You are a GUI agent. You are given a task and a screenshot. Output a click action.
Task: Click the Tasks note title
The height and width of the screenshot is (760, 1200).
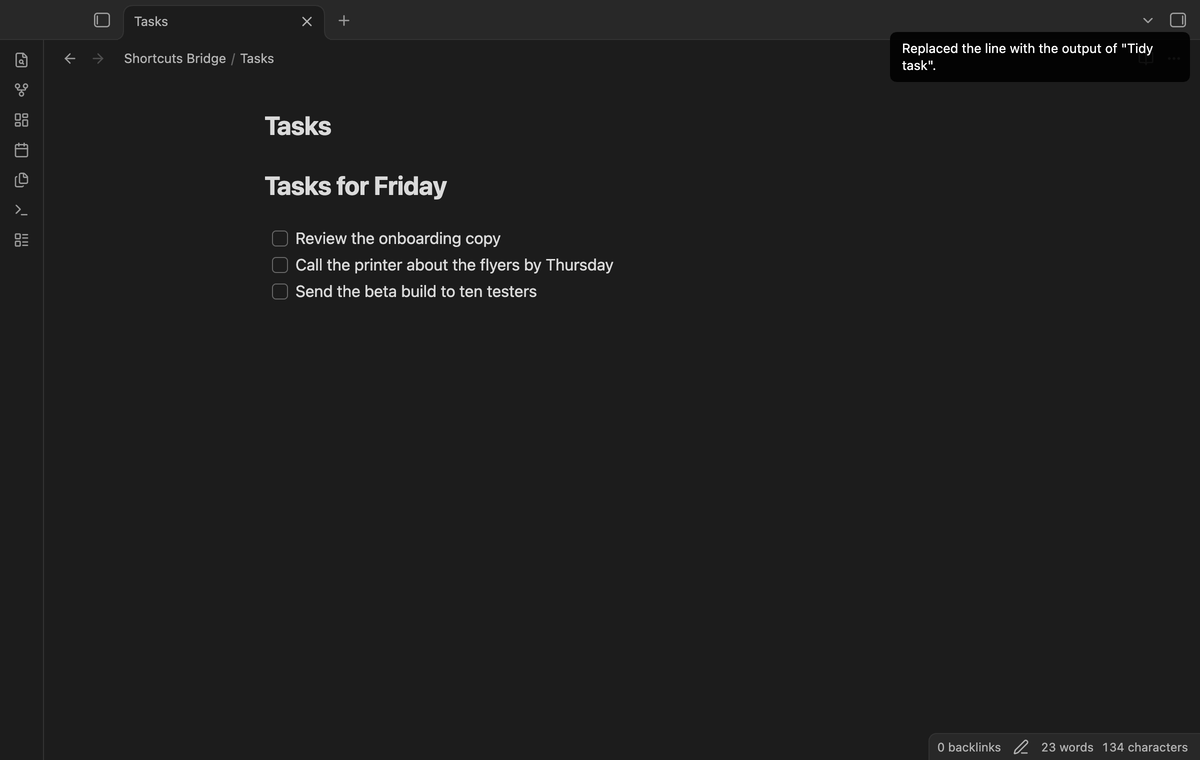point(298,126)
